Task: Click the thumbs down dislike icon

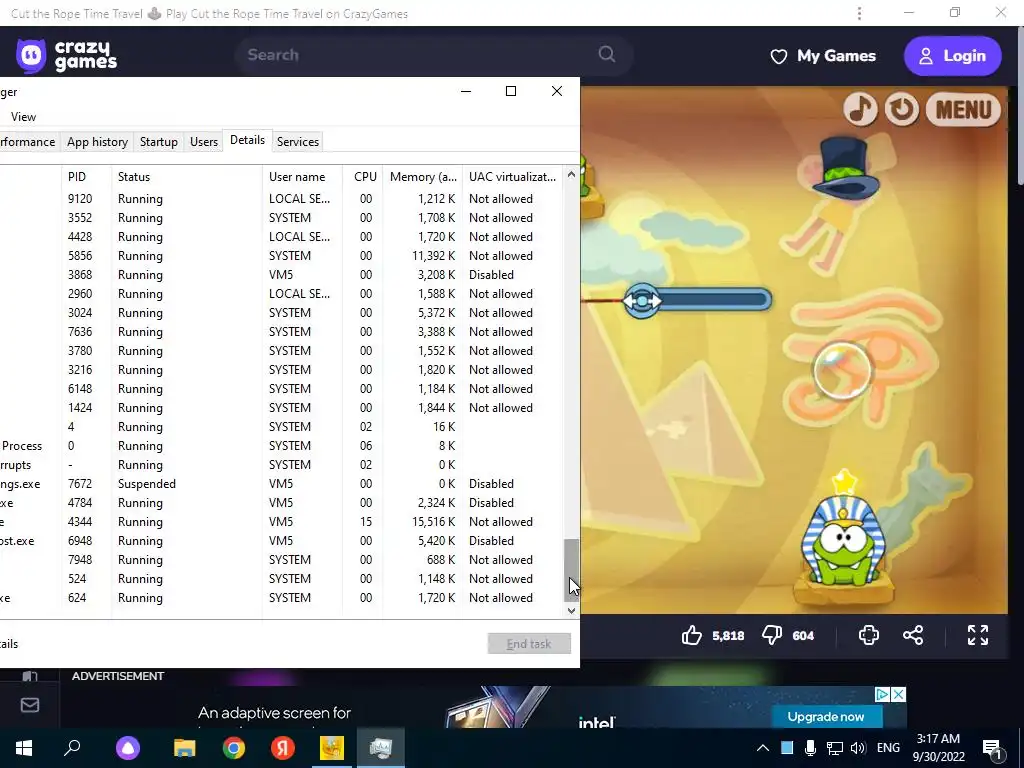Action: coord(772,635)
